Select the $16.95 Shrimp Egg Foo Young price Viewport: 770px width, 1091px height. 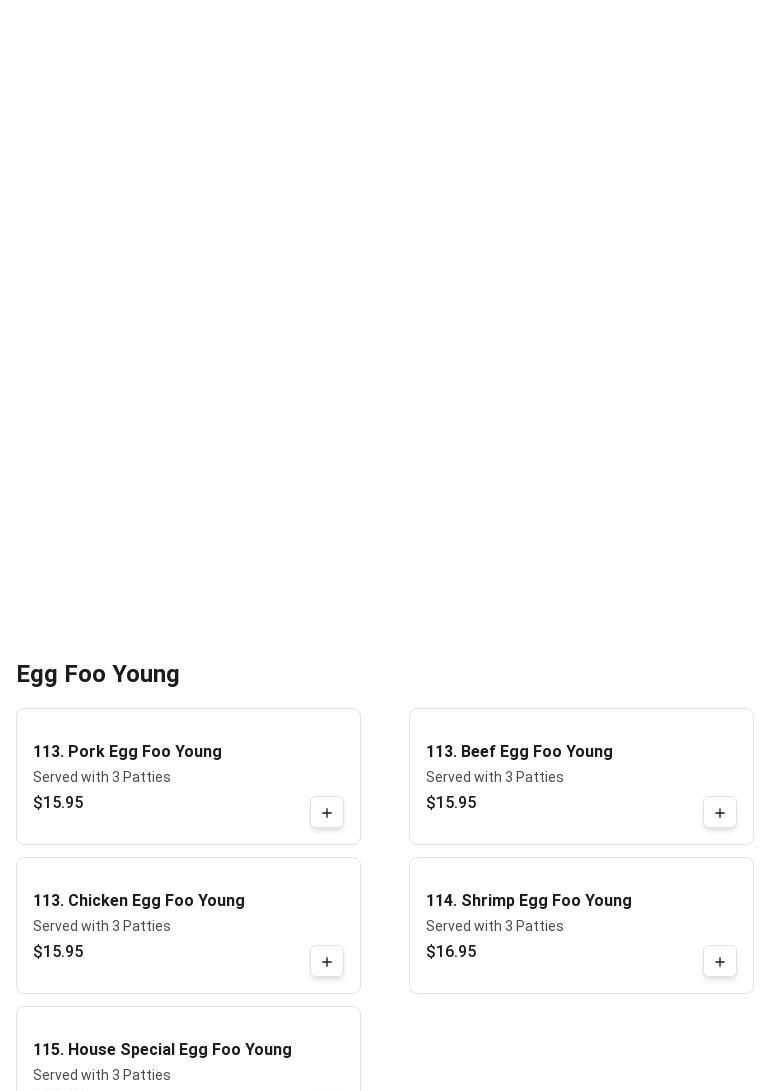click(x=451, y=951)
